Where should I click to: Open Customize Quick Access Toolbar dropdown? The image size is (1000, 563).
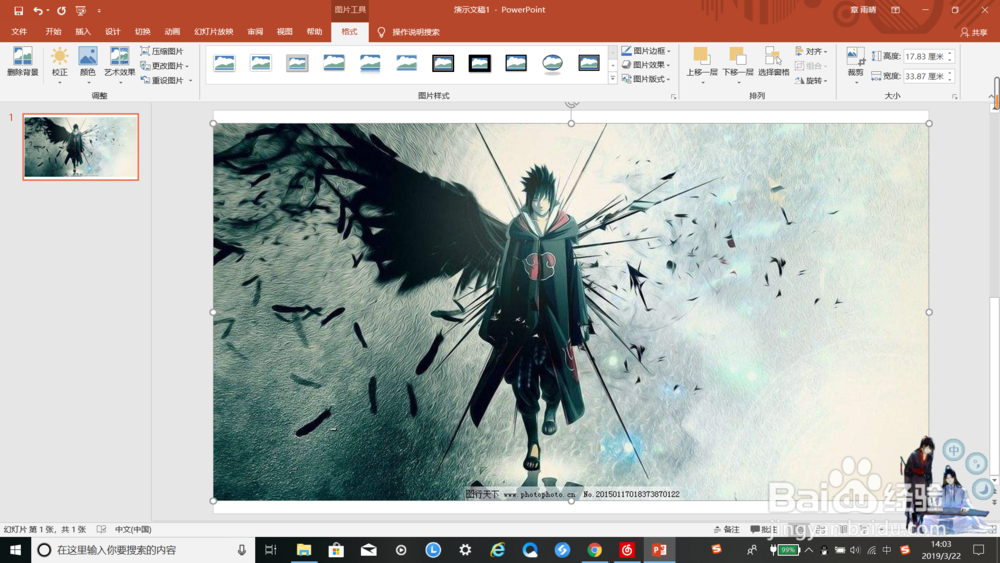99,10
